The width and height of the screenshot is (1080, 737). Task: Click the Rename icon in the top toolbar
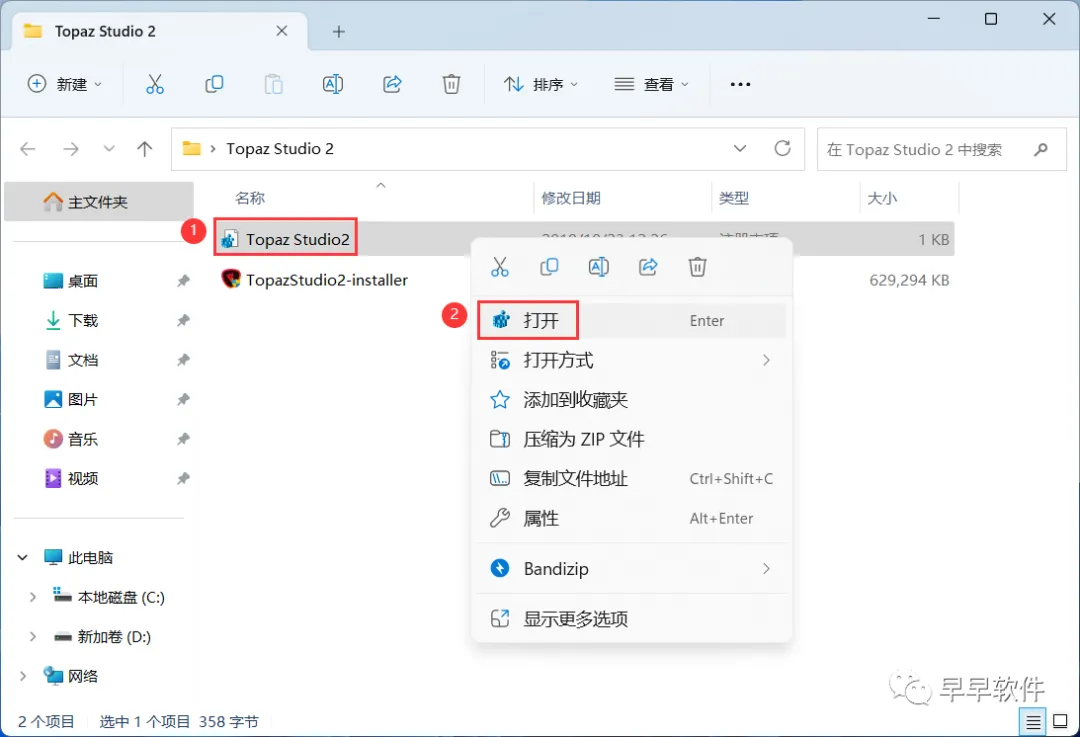coord(333,84)
